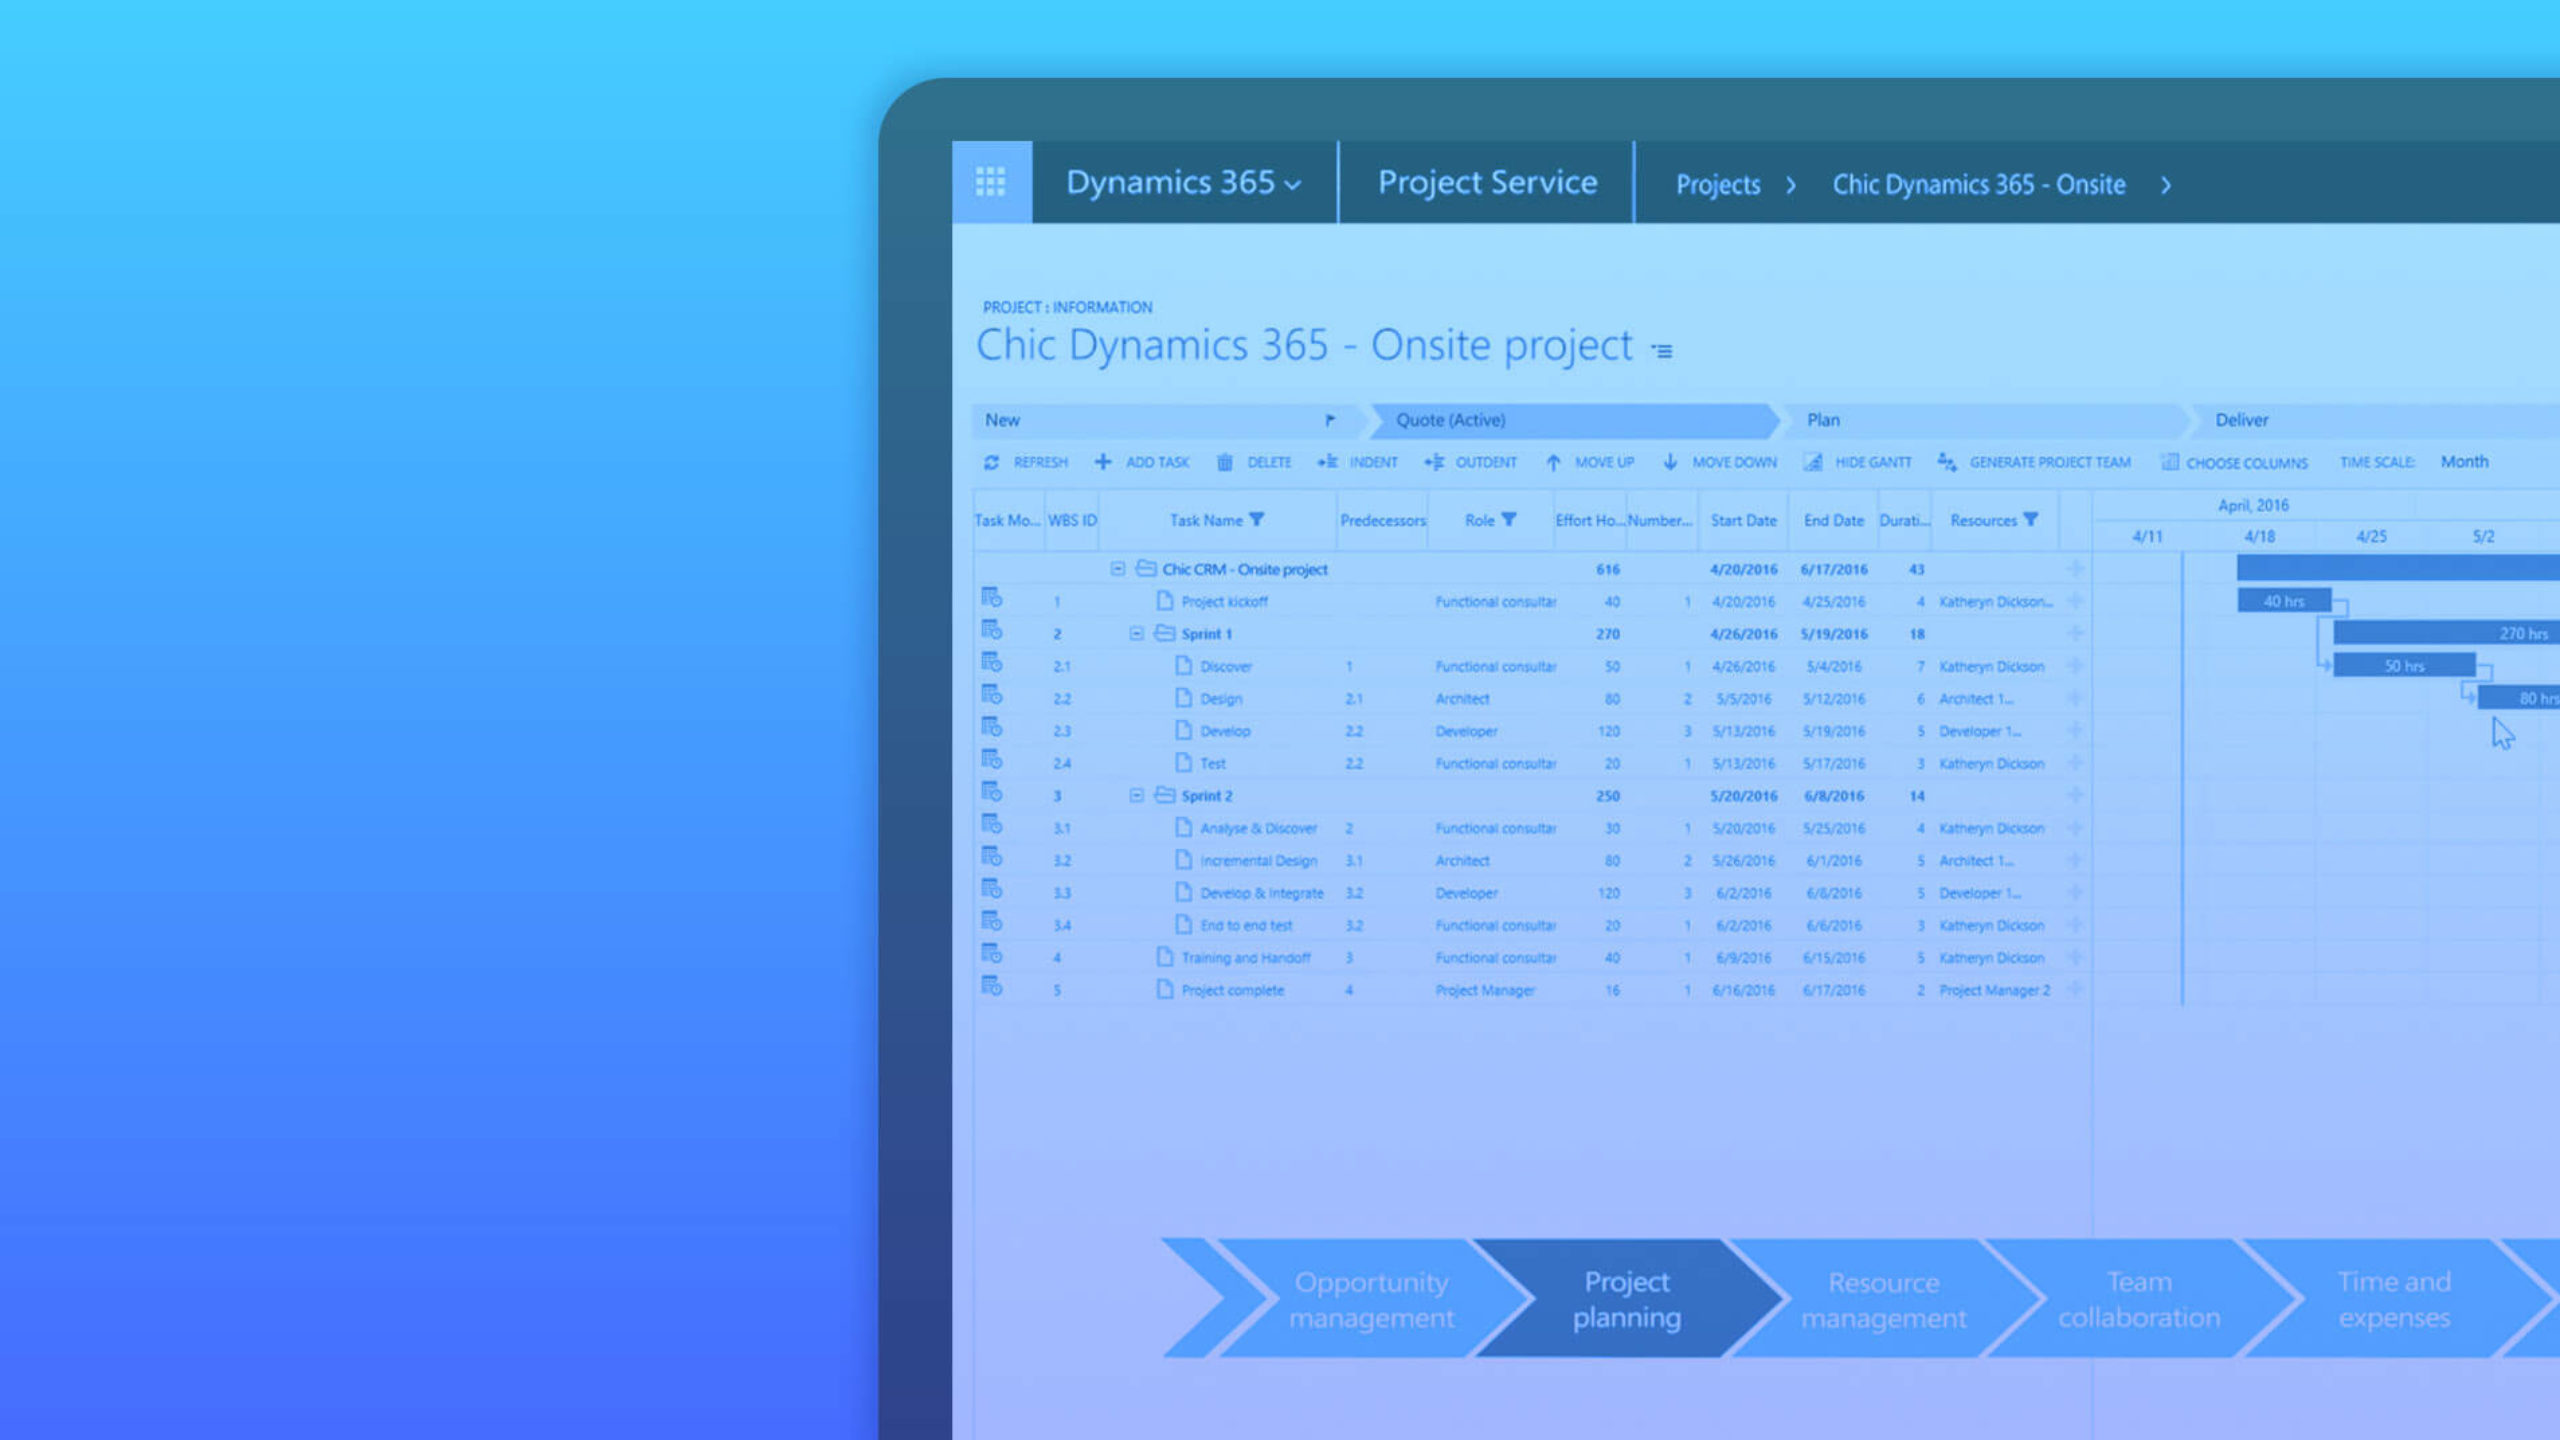Click the Choose Columns dropdown

[x=2242, y=461]
